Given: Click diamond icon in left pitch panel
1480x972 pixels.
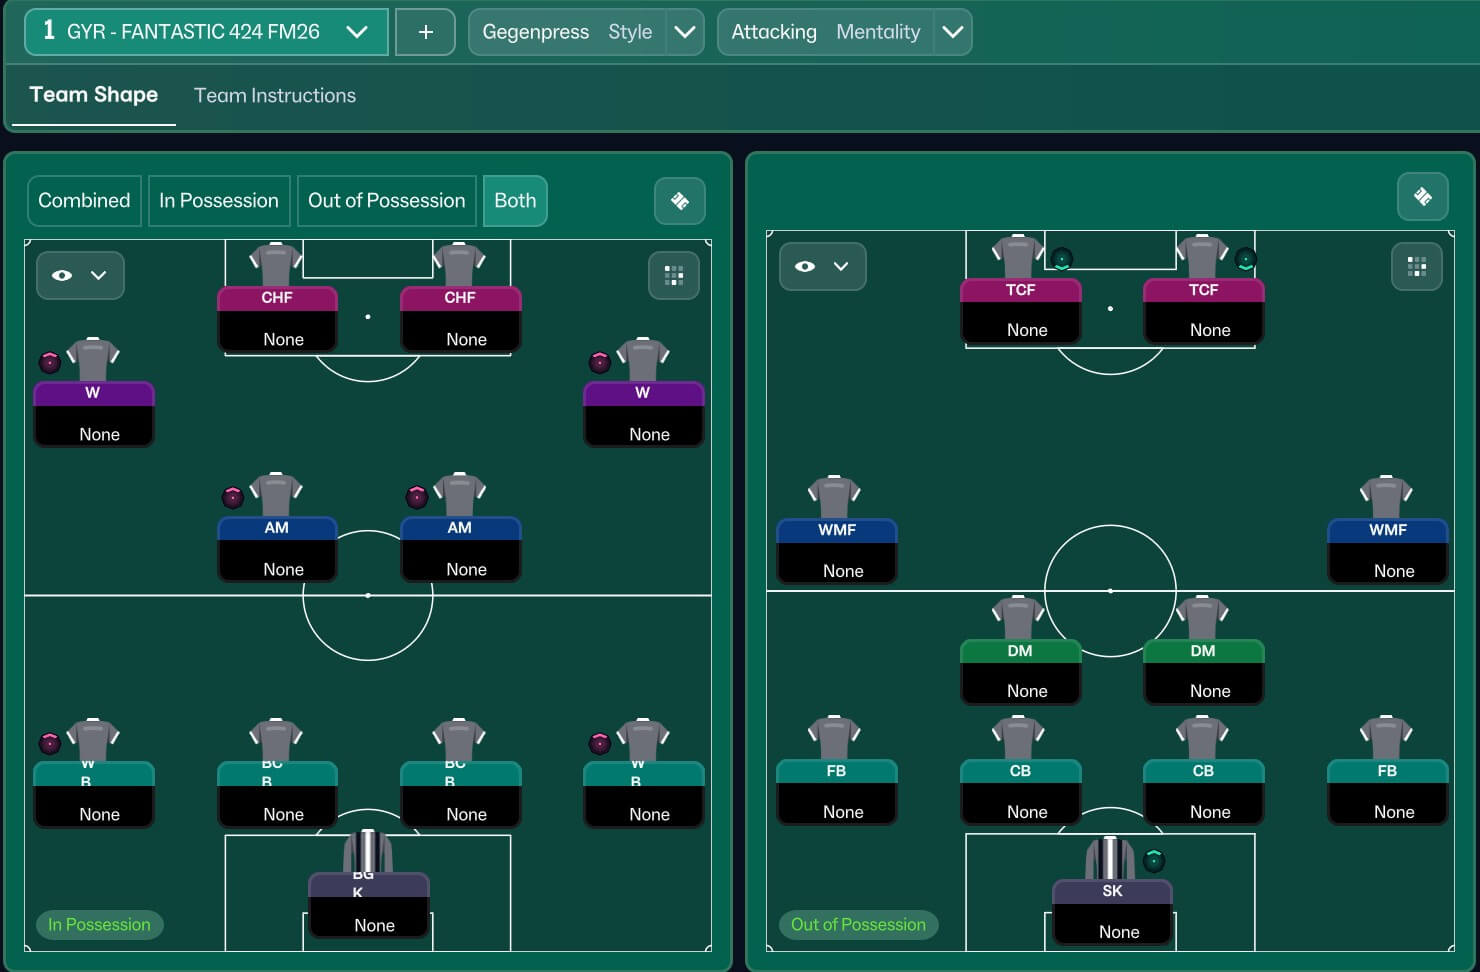Looking at the screenshot, I should tap(680, 201).
